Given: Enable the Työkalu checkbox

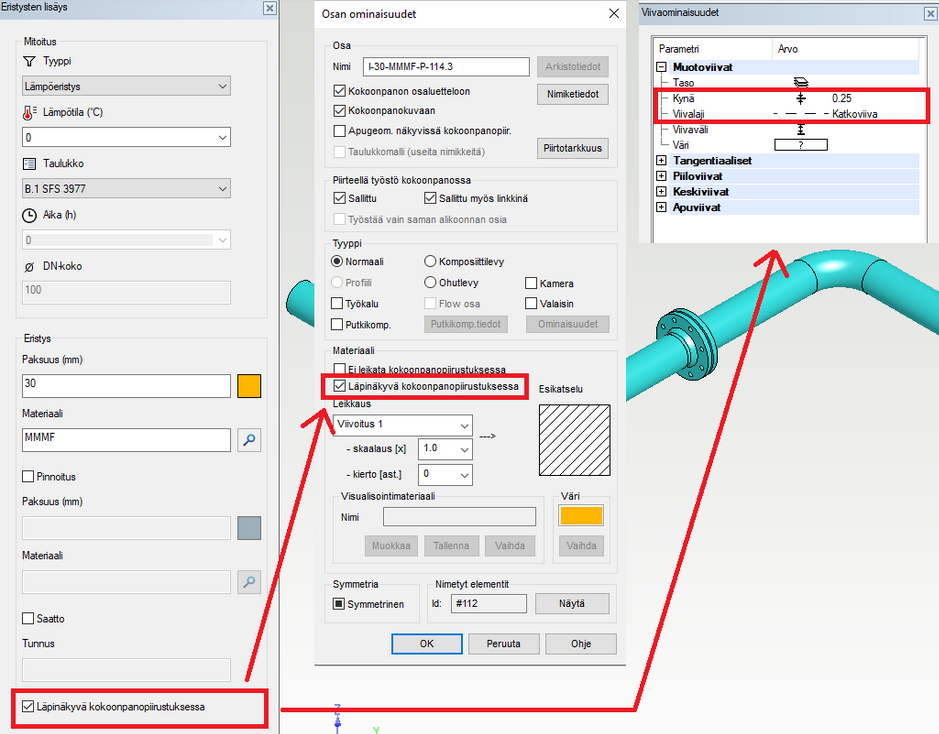Looking at the screenshot, I should pyautogui.click(x=337, y=304).
